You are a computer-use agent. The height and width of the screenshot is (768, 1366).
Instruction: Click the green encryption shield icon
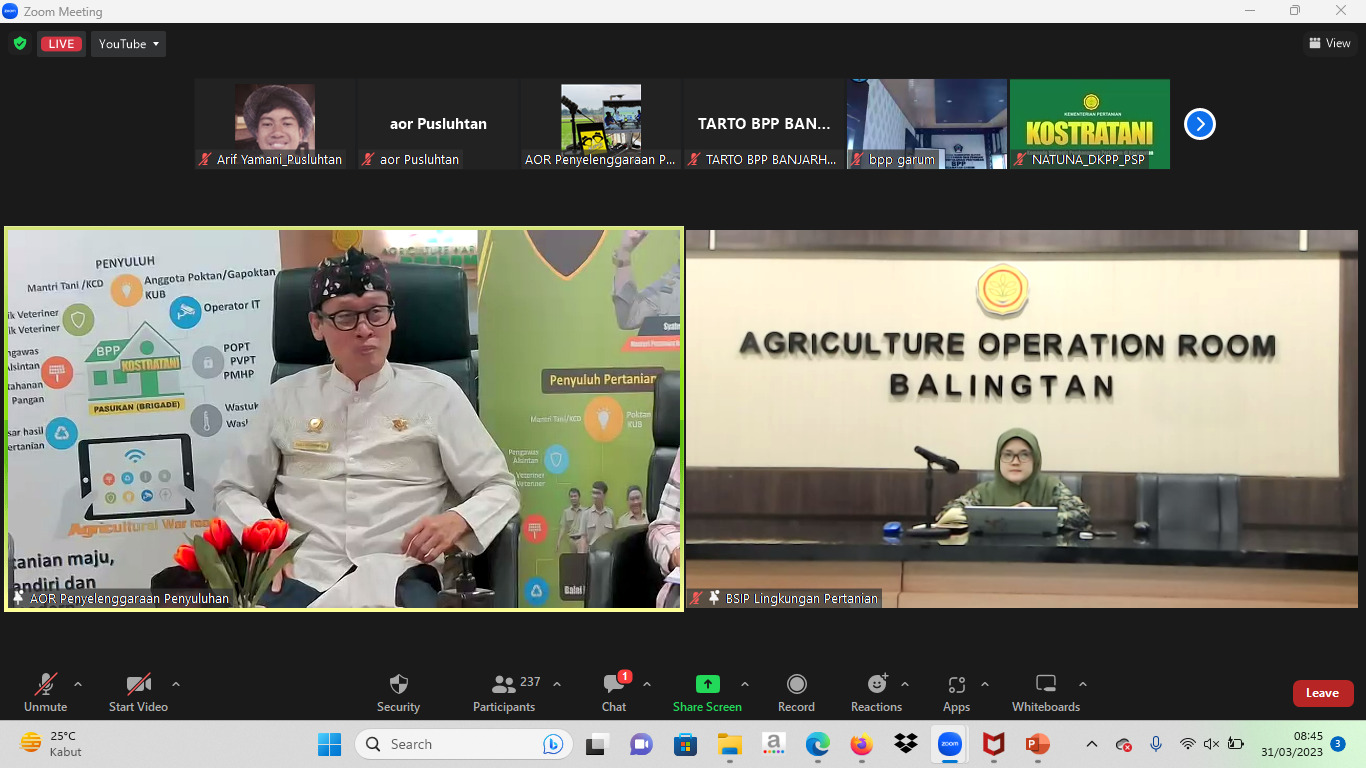click(19, 43)
